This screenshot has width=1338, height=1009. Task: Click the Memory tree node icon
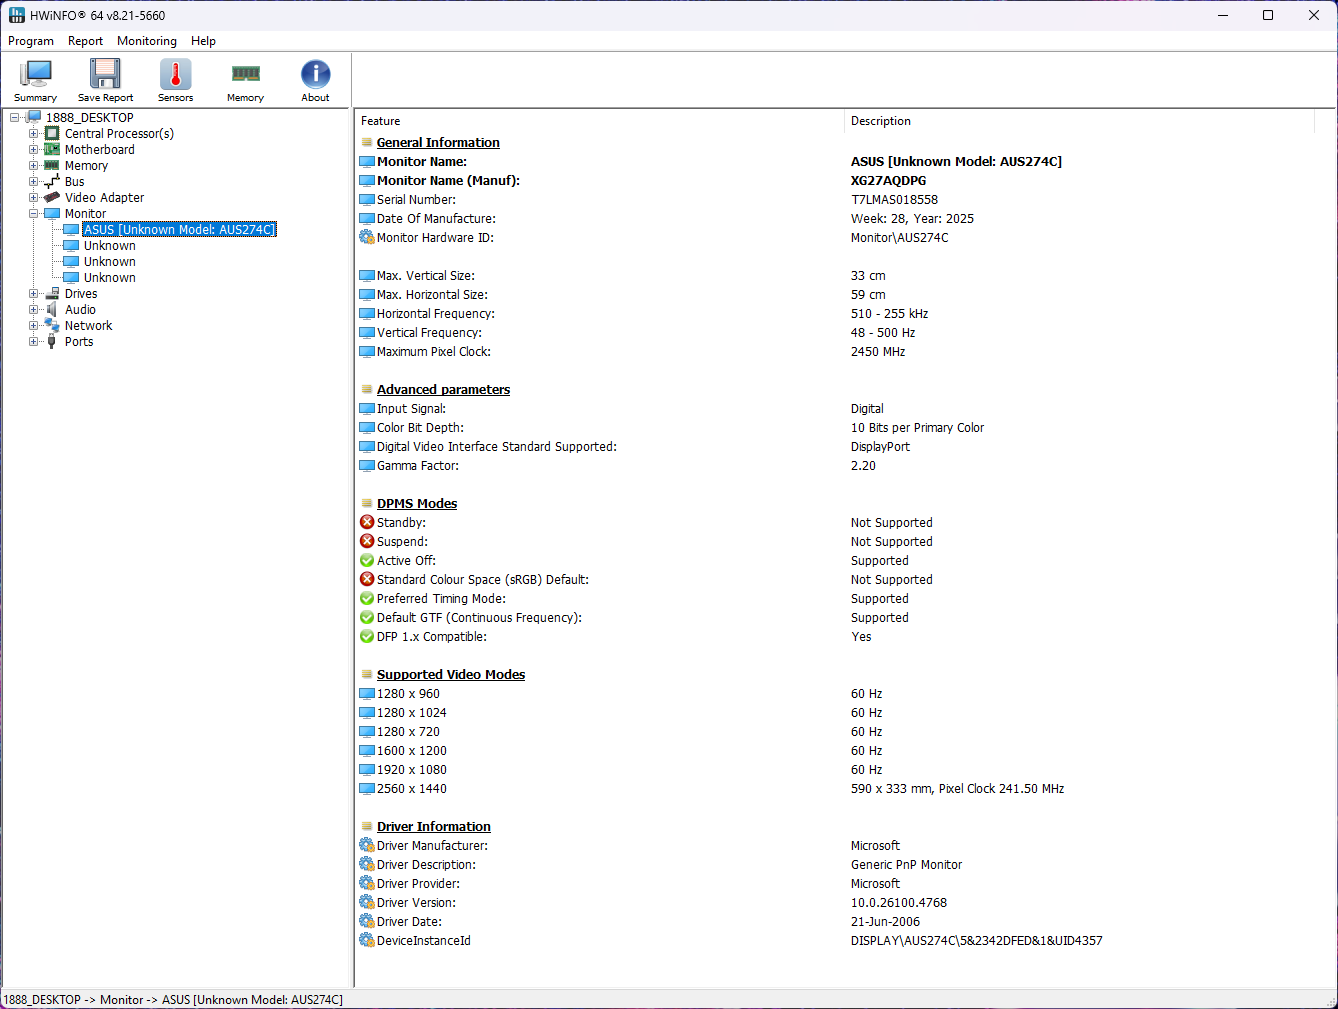point(52,165)
